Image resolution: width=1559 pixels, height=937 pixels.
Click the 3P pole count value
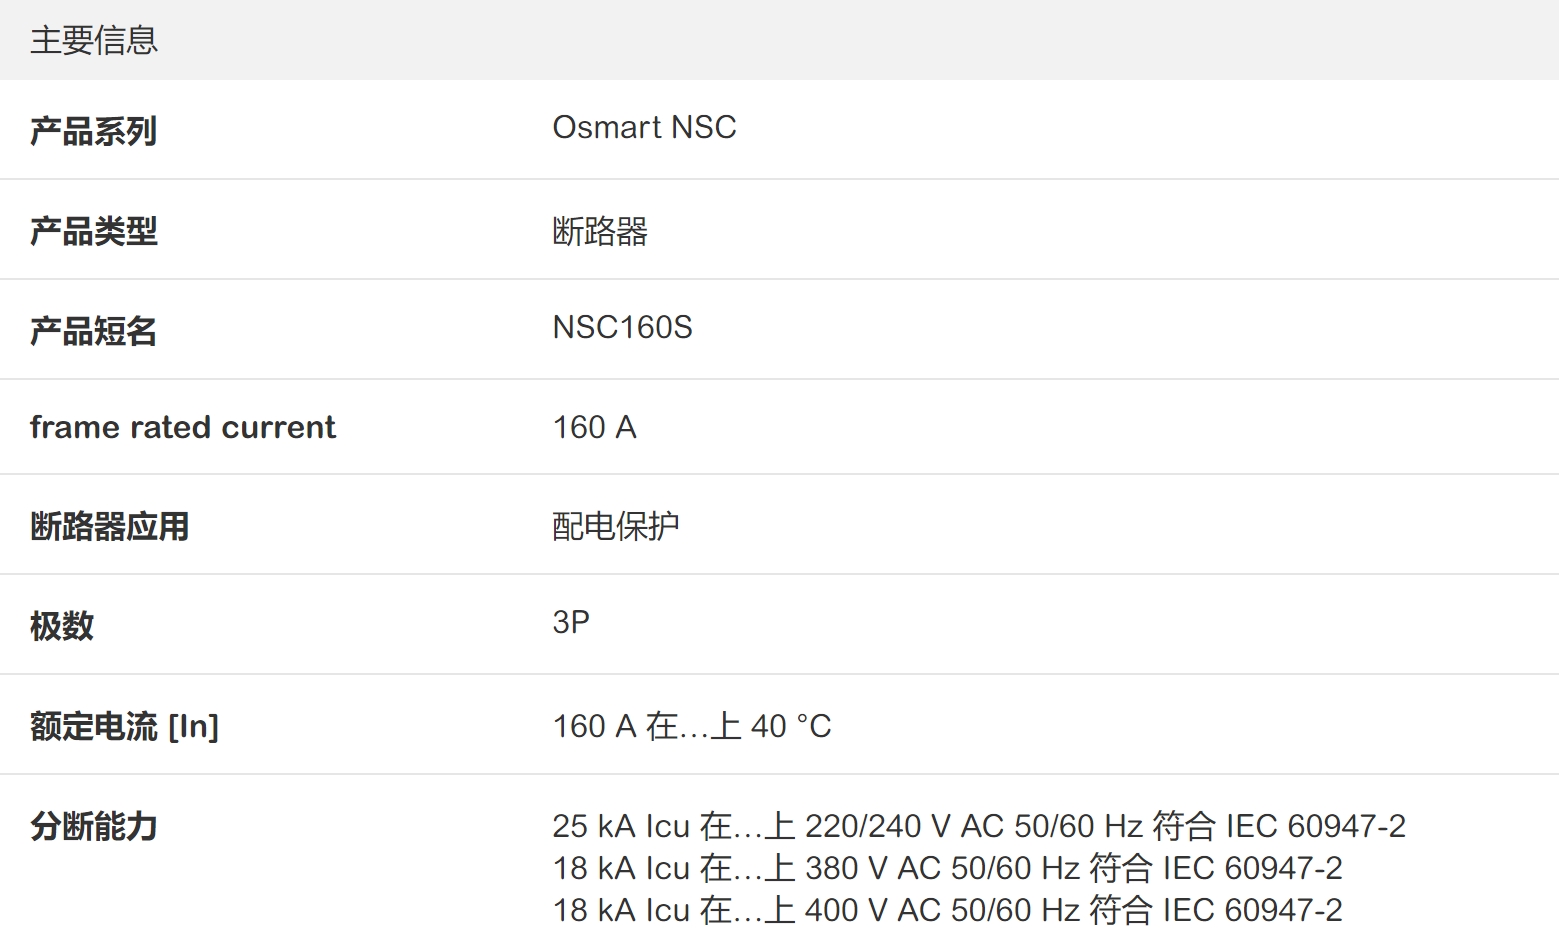point(571,622)
